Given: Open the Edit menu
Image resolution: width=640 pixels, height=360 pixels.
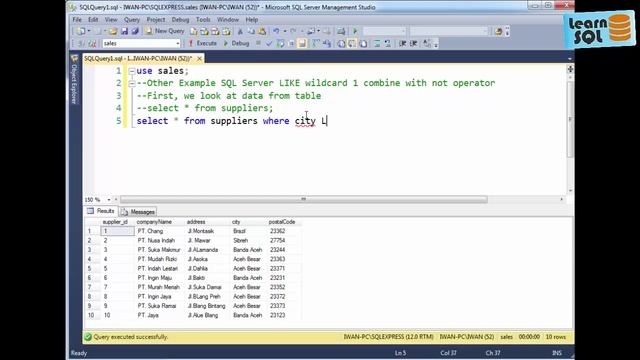Looking at the screenshot, I should pos(93,20).
